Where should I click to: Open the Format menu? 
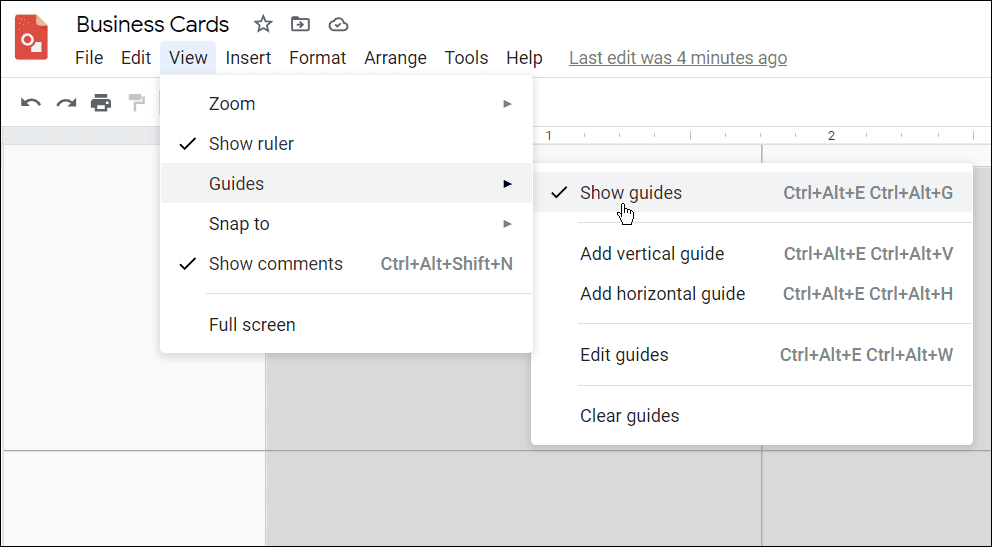(x=318, y=58)
